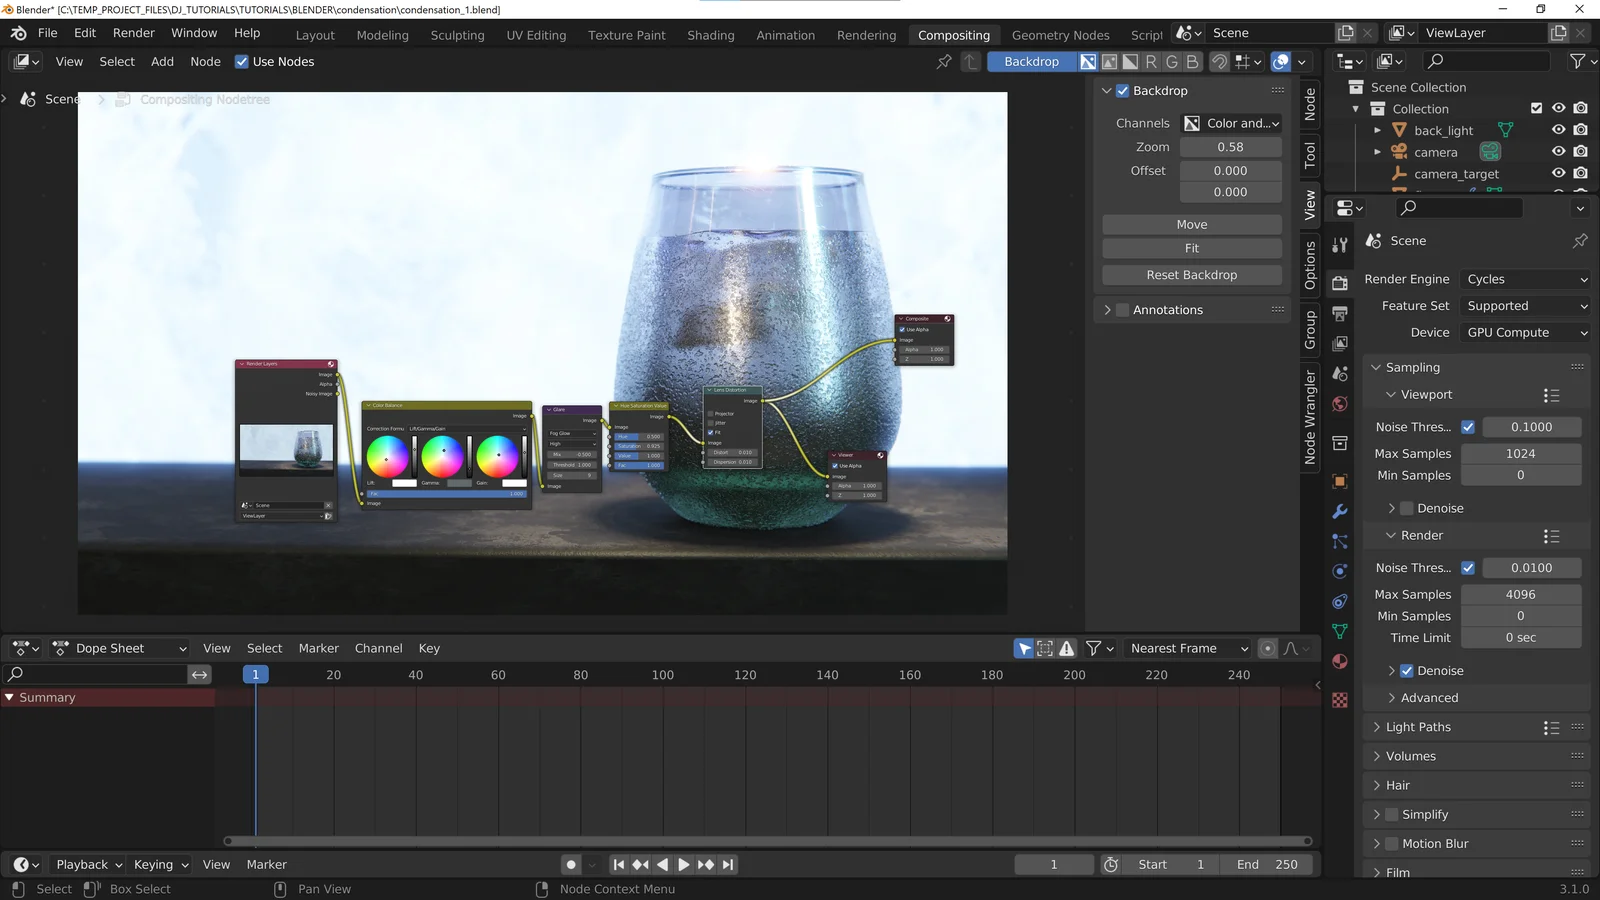Open the Channels dropdown showing Color
1600x900 pixels.
(1232, 123)
